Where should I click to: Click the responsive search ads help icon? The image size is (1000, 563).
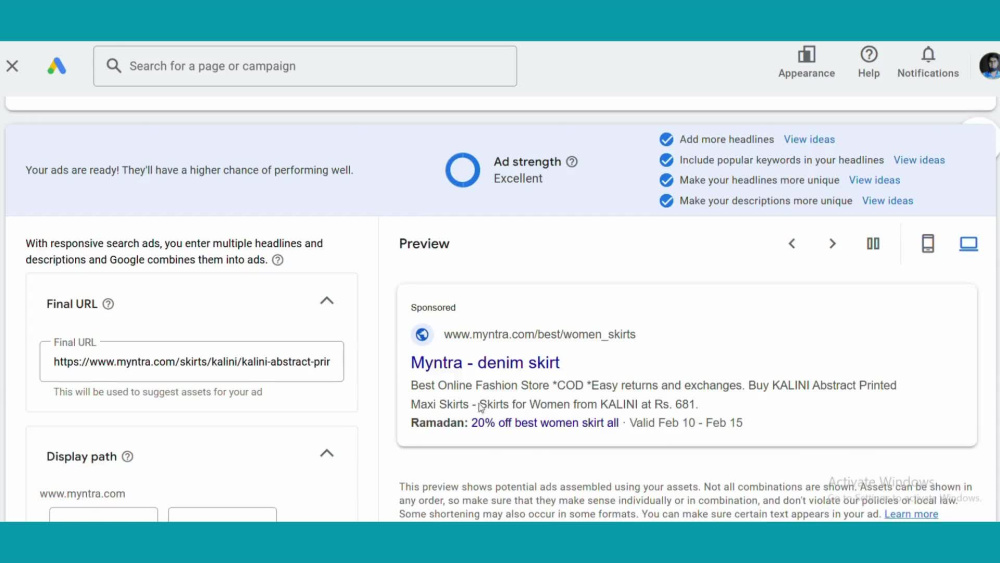tap(277, 260)
